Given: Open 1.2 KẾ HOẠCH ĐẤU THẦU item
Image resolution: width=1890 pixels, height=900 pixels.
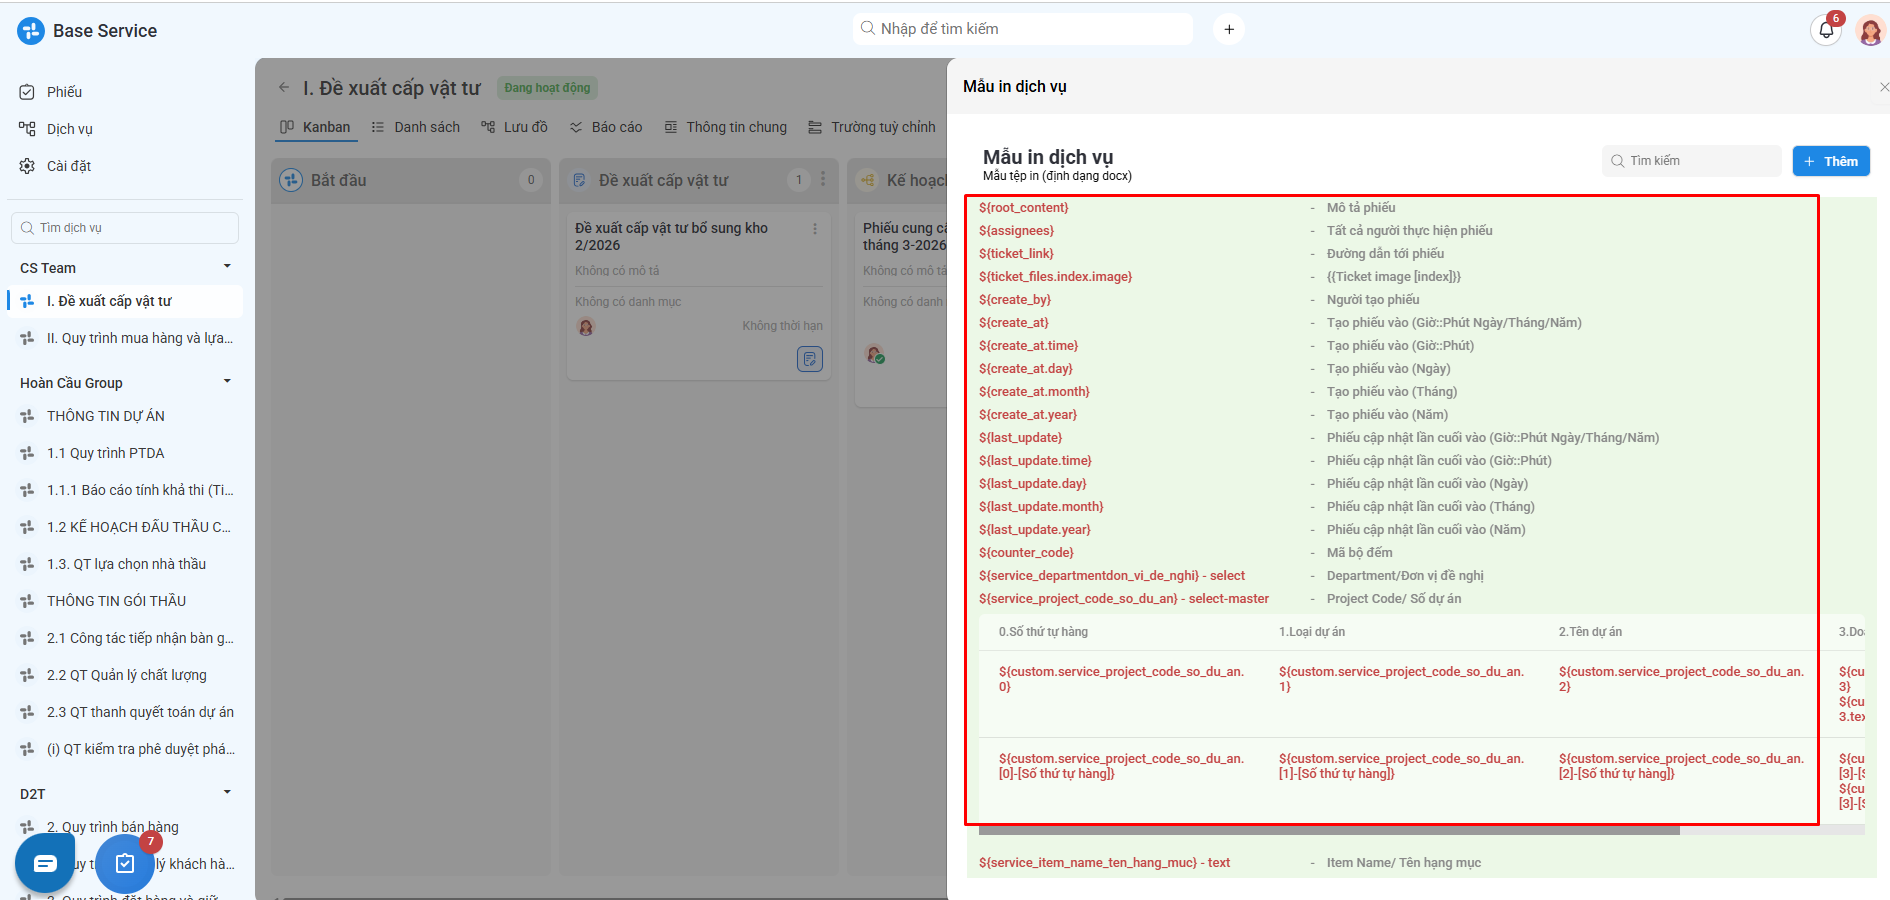Looking at the screenshot, I should (126, 527).
